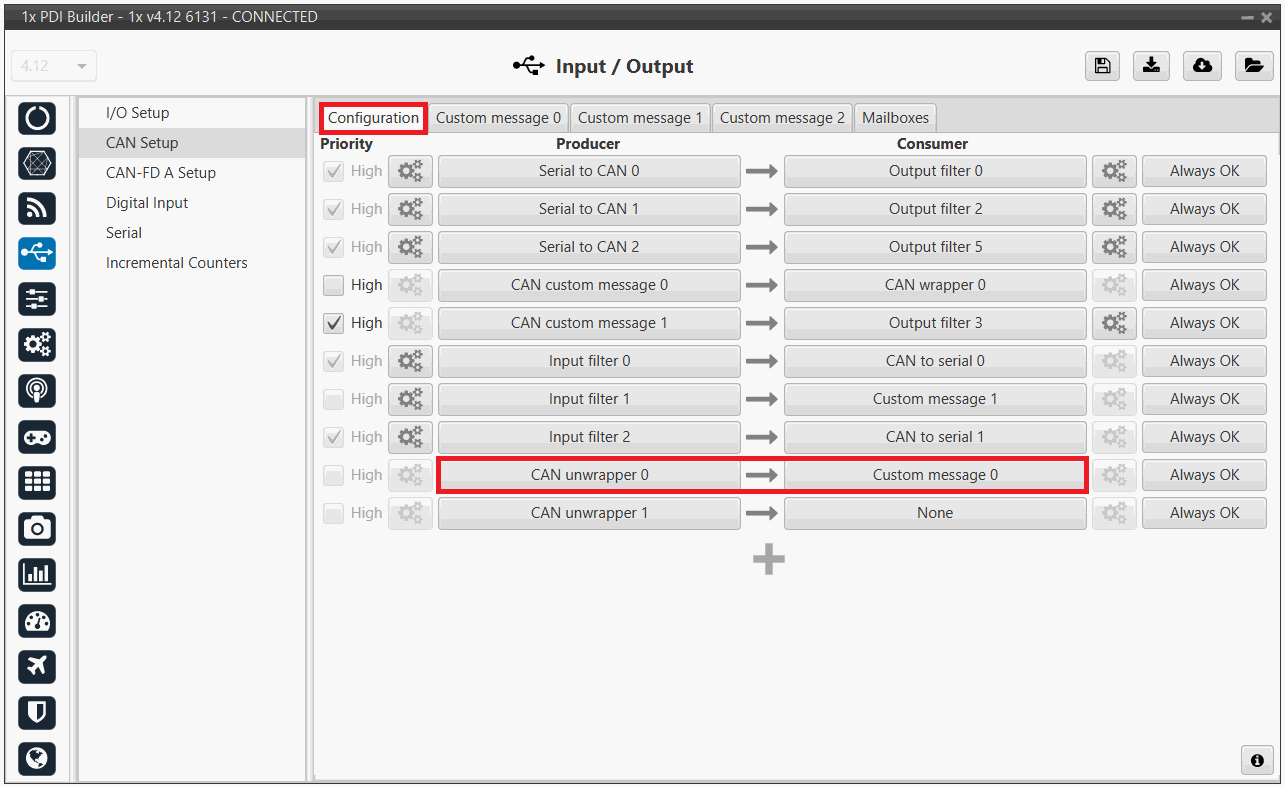The height and width of the screenshot is (787, 1285).
Task: Click the info icon at bottom right
Action: 1257,759
